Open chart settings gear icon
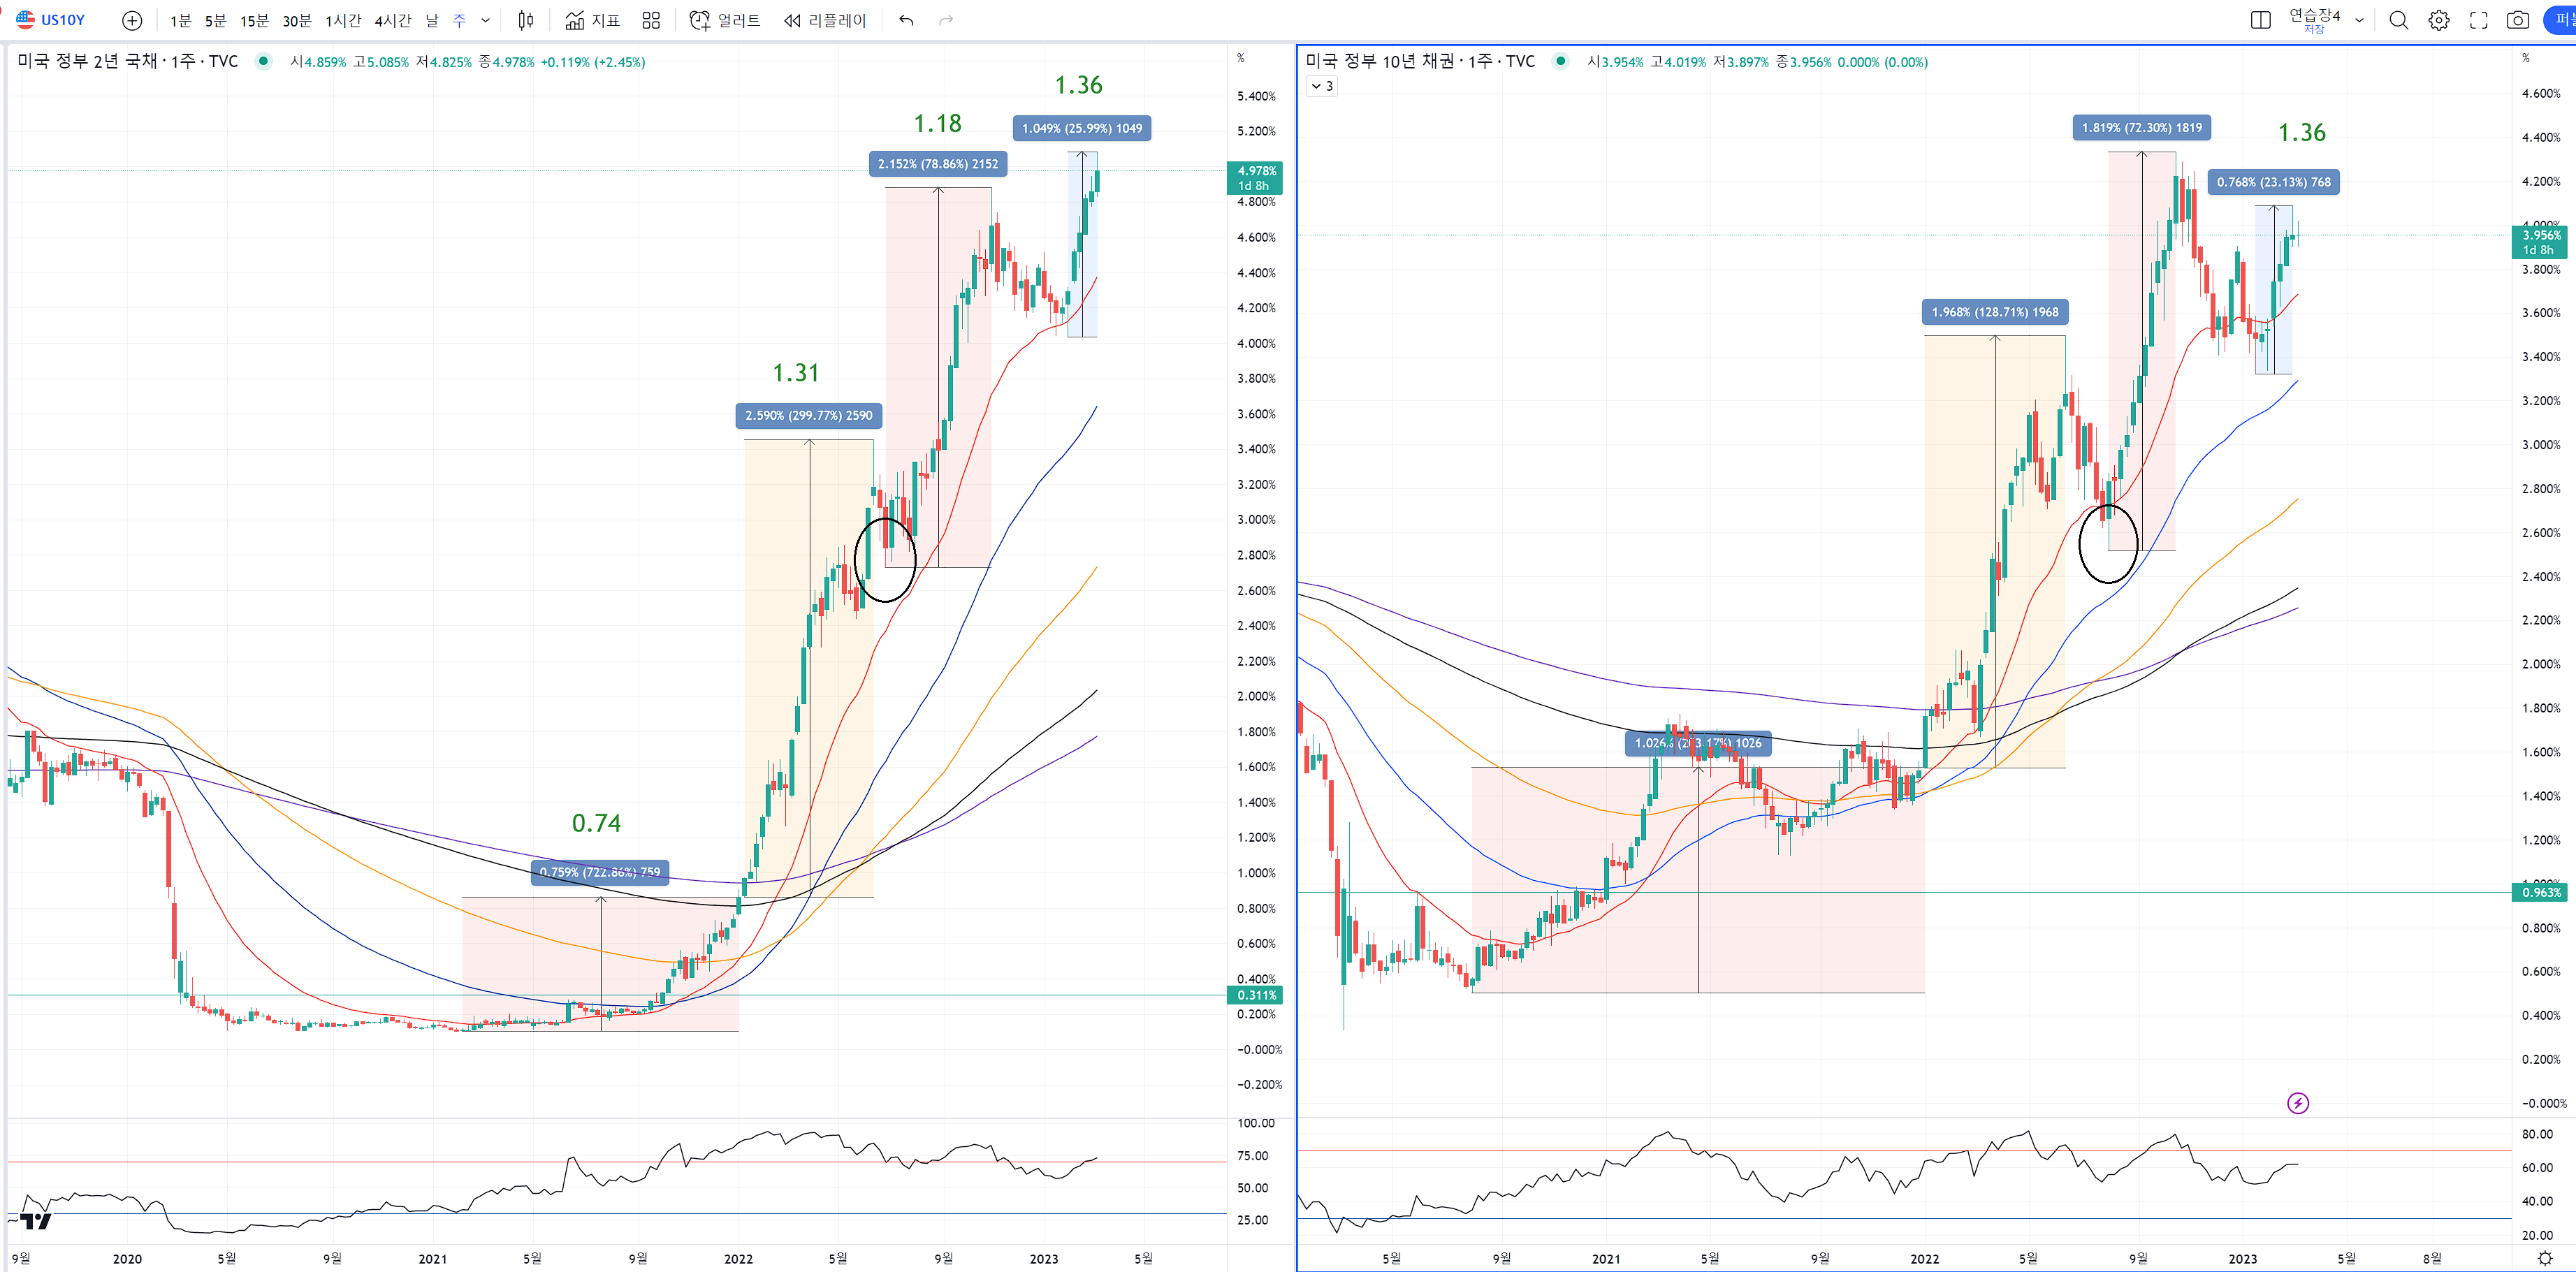 click(2439, 20)
